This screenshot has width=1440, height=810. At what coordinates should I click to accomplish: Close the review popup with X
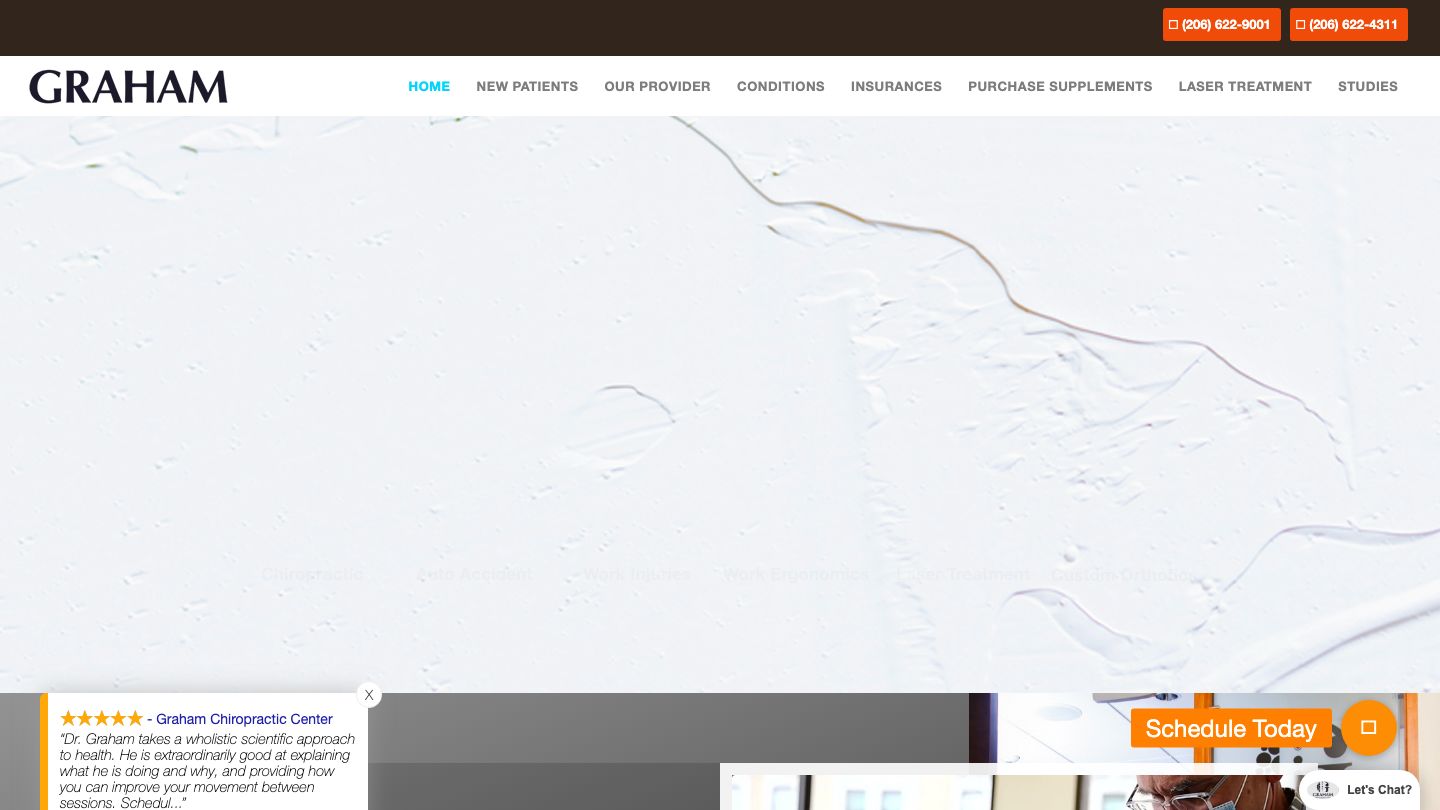(x=369, y=695)
